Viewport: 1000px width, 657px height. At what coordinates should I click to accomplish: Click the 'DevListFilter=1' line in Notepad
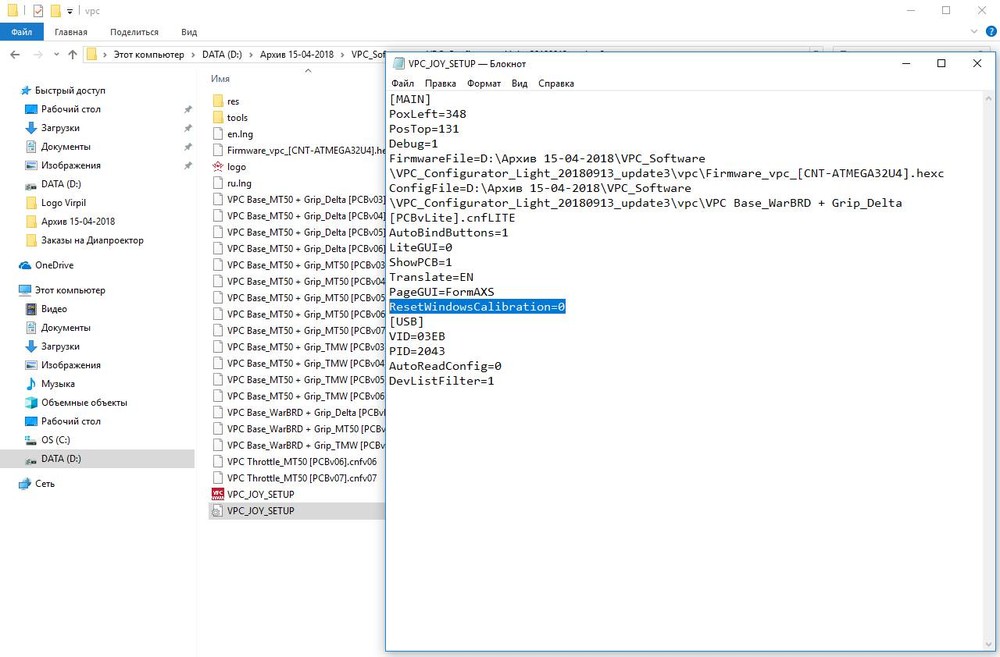click(441, 381)
